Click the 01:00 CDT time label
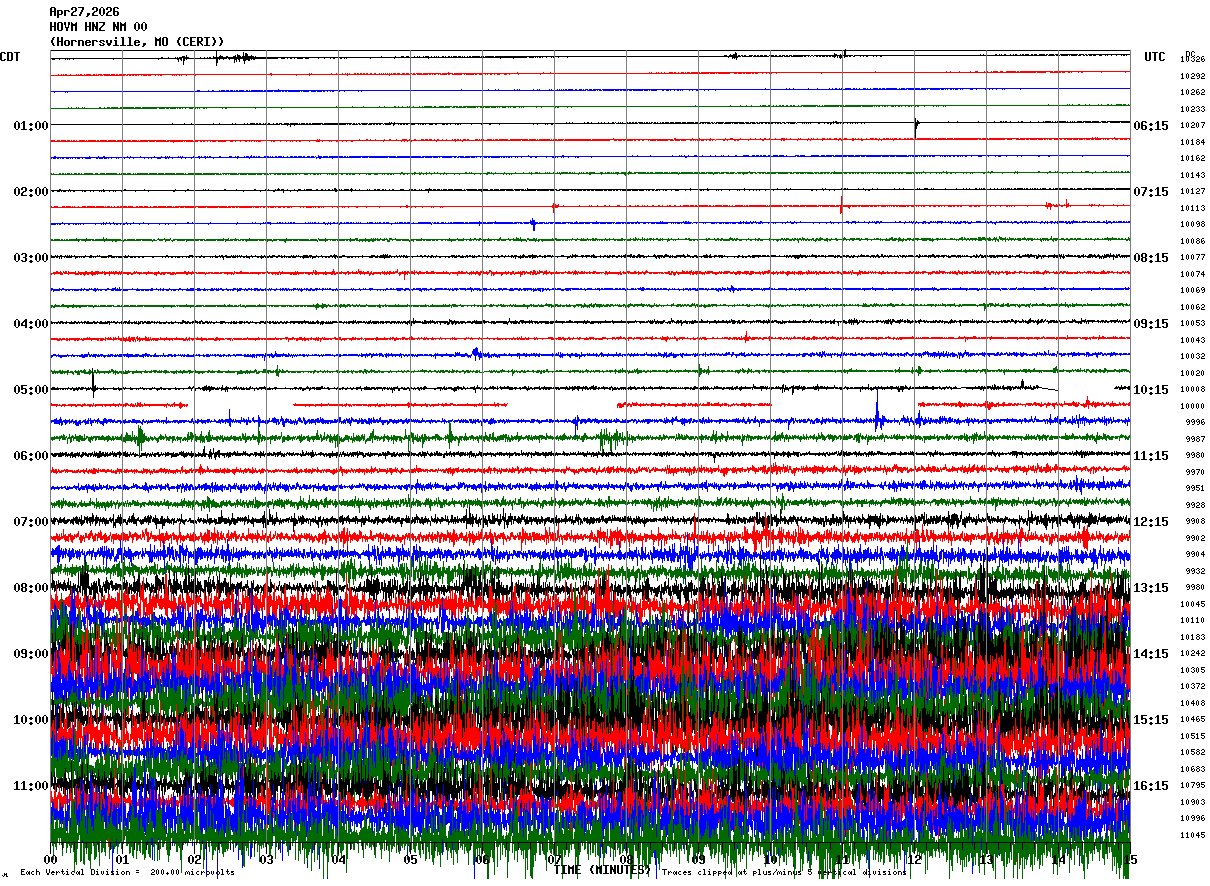This screenshot has height=886, width=1210. coord(31,126)
